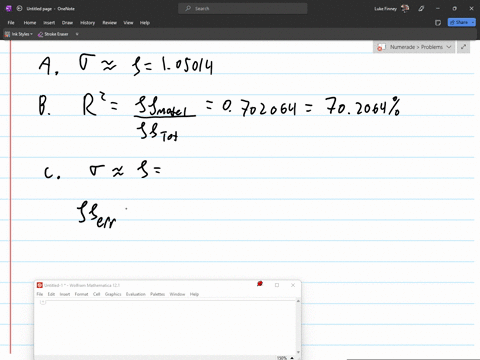Close the Wolfram Mathematica window
Viewport: 480px width, 360px height.
tap(293, 285)
